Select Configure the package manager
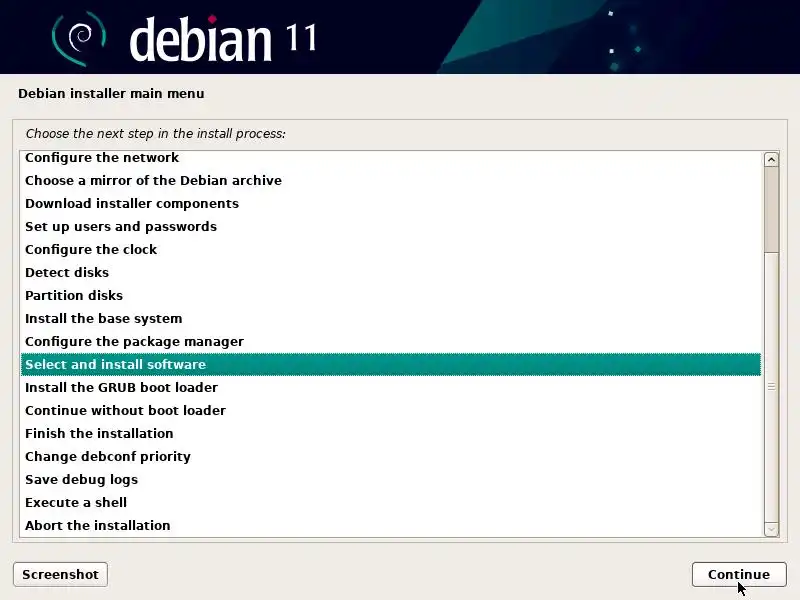The image size is (800, 600). tap(391, 341)
